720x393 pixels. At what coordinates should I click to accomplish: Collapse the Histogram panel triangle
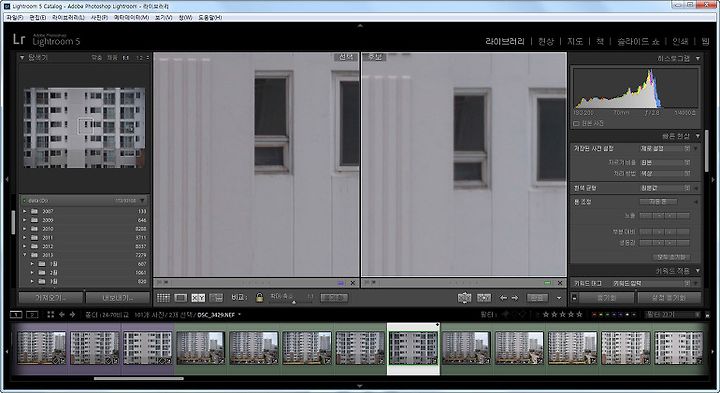[698, 58]
